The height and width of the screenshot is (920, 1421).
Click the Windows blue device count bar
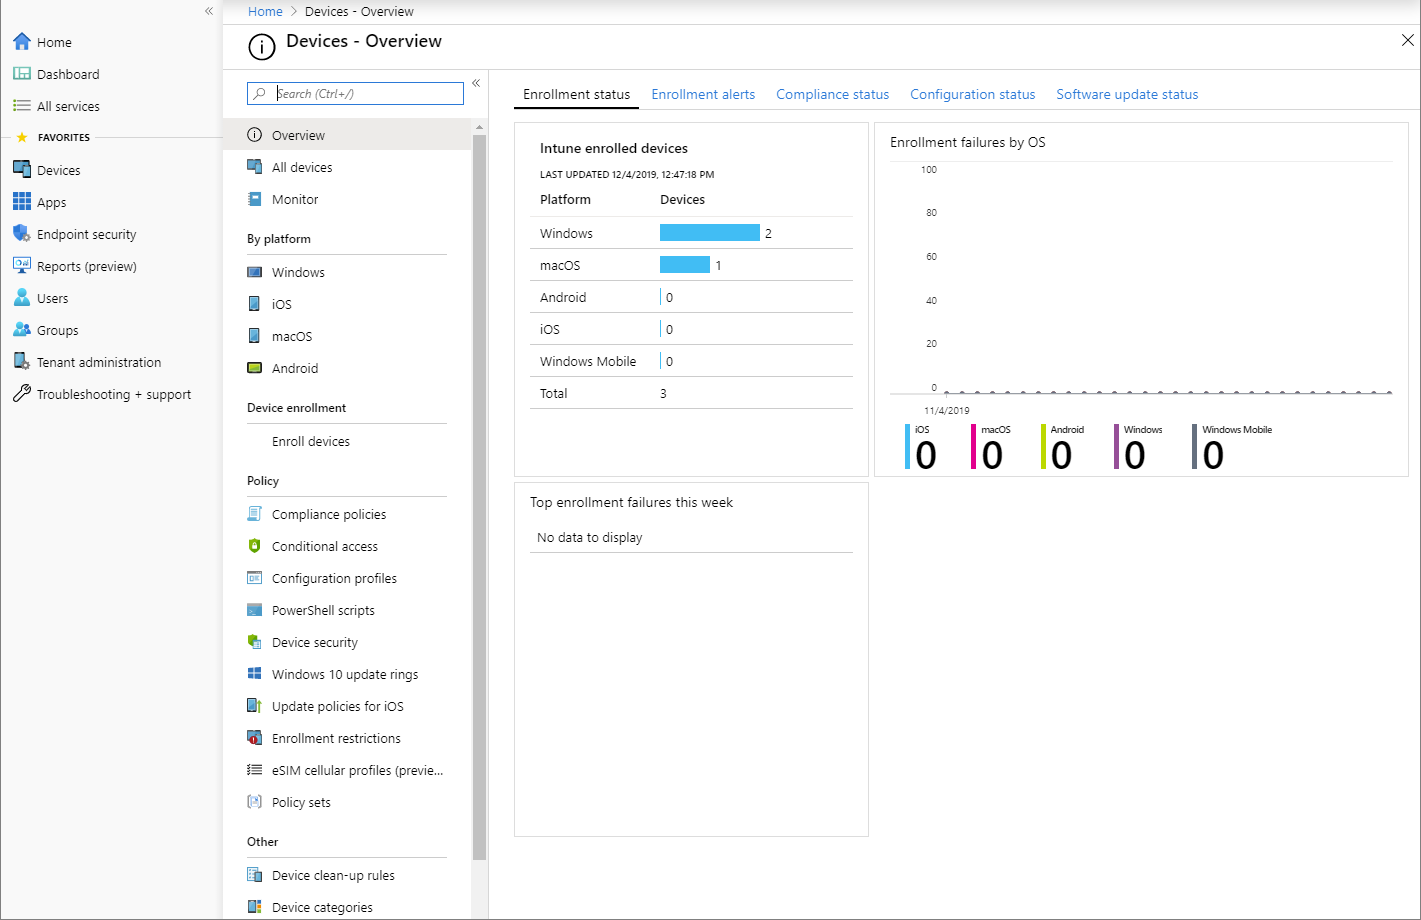710,233
